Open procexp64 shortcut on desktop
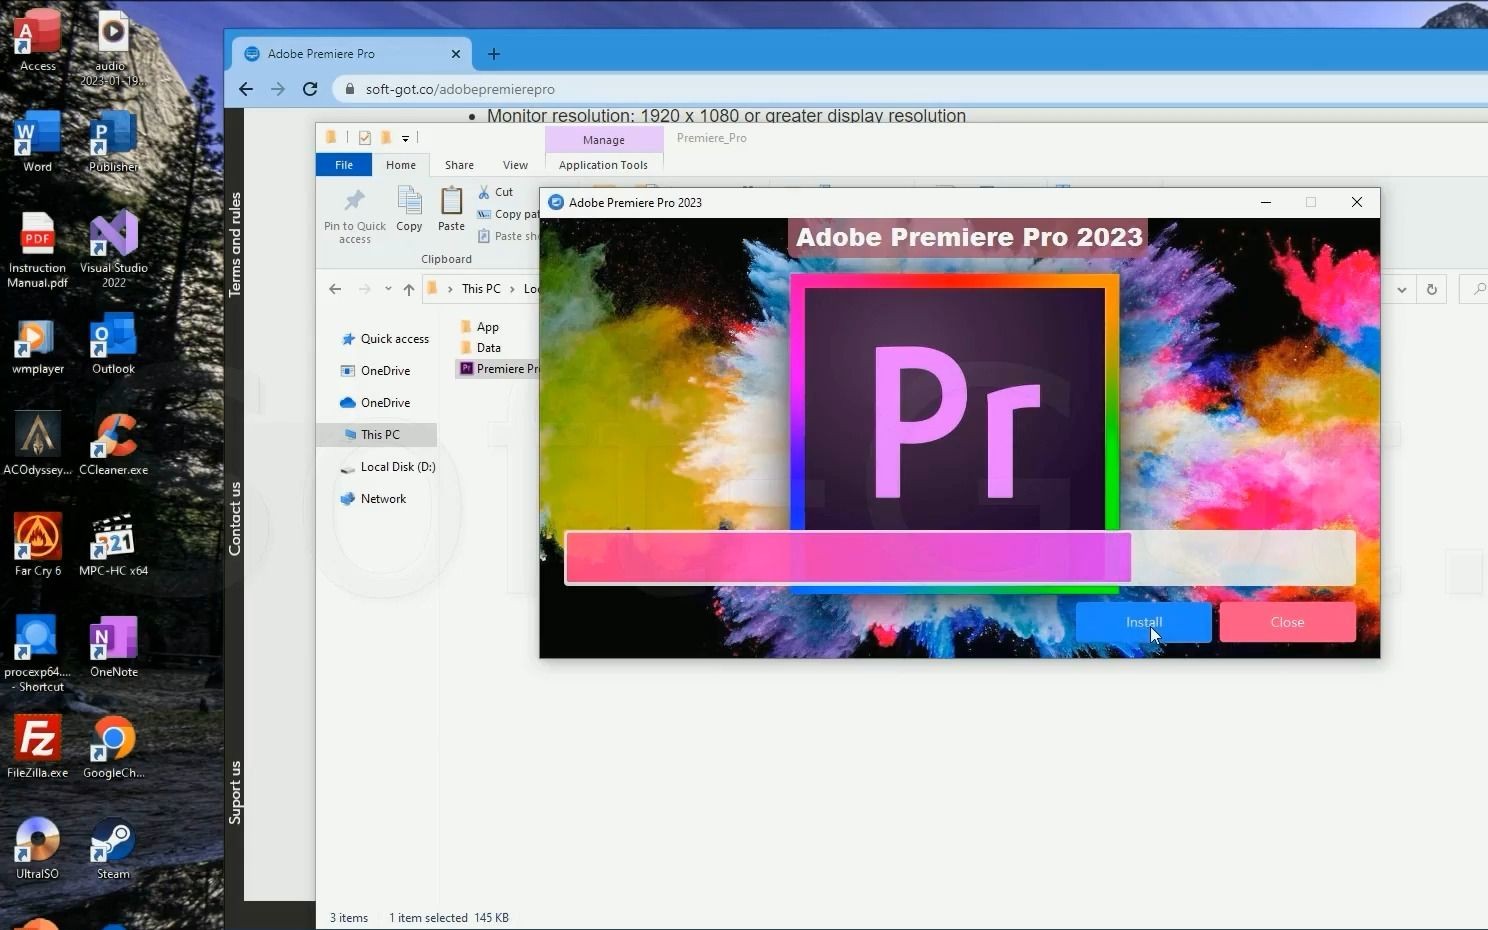Image resolution: width=1488 pixels, height=930 pixels. click(x=38, y=654)
